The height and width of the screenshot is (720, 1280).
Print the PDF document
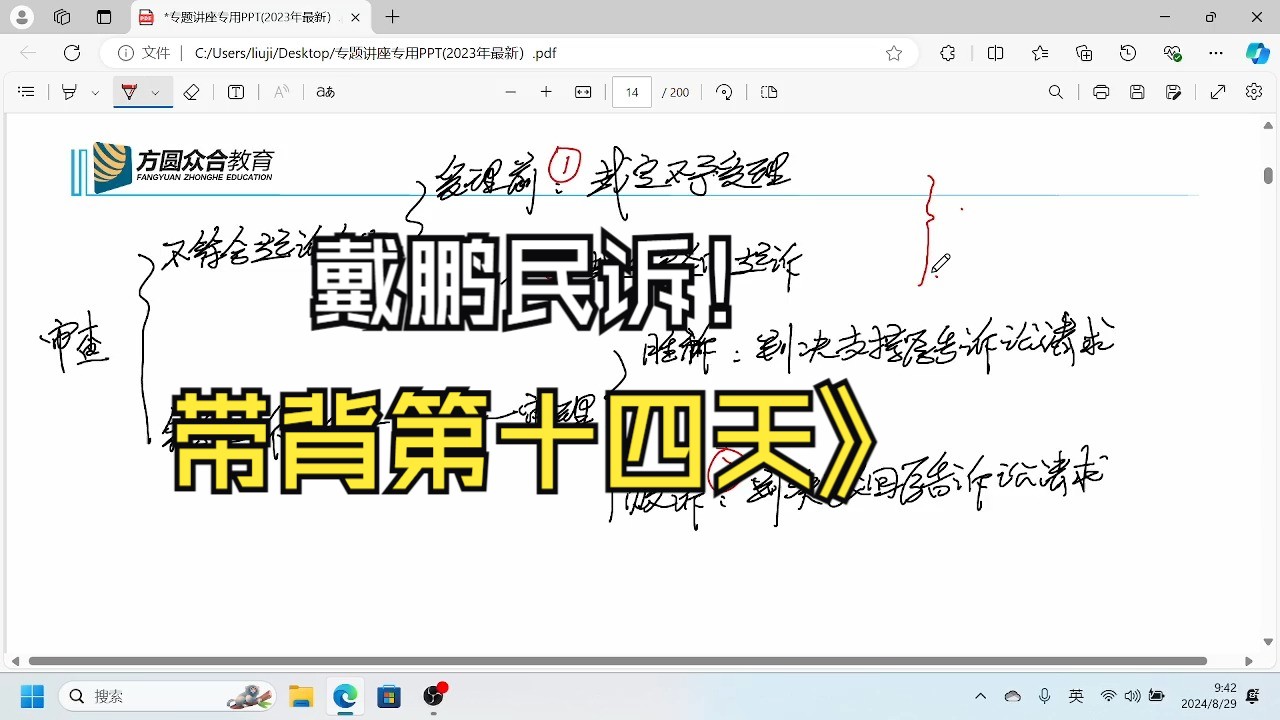(1100, 92)
